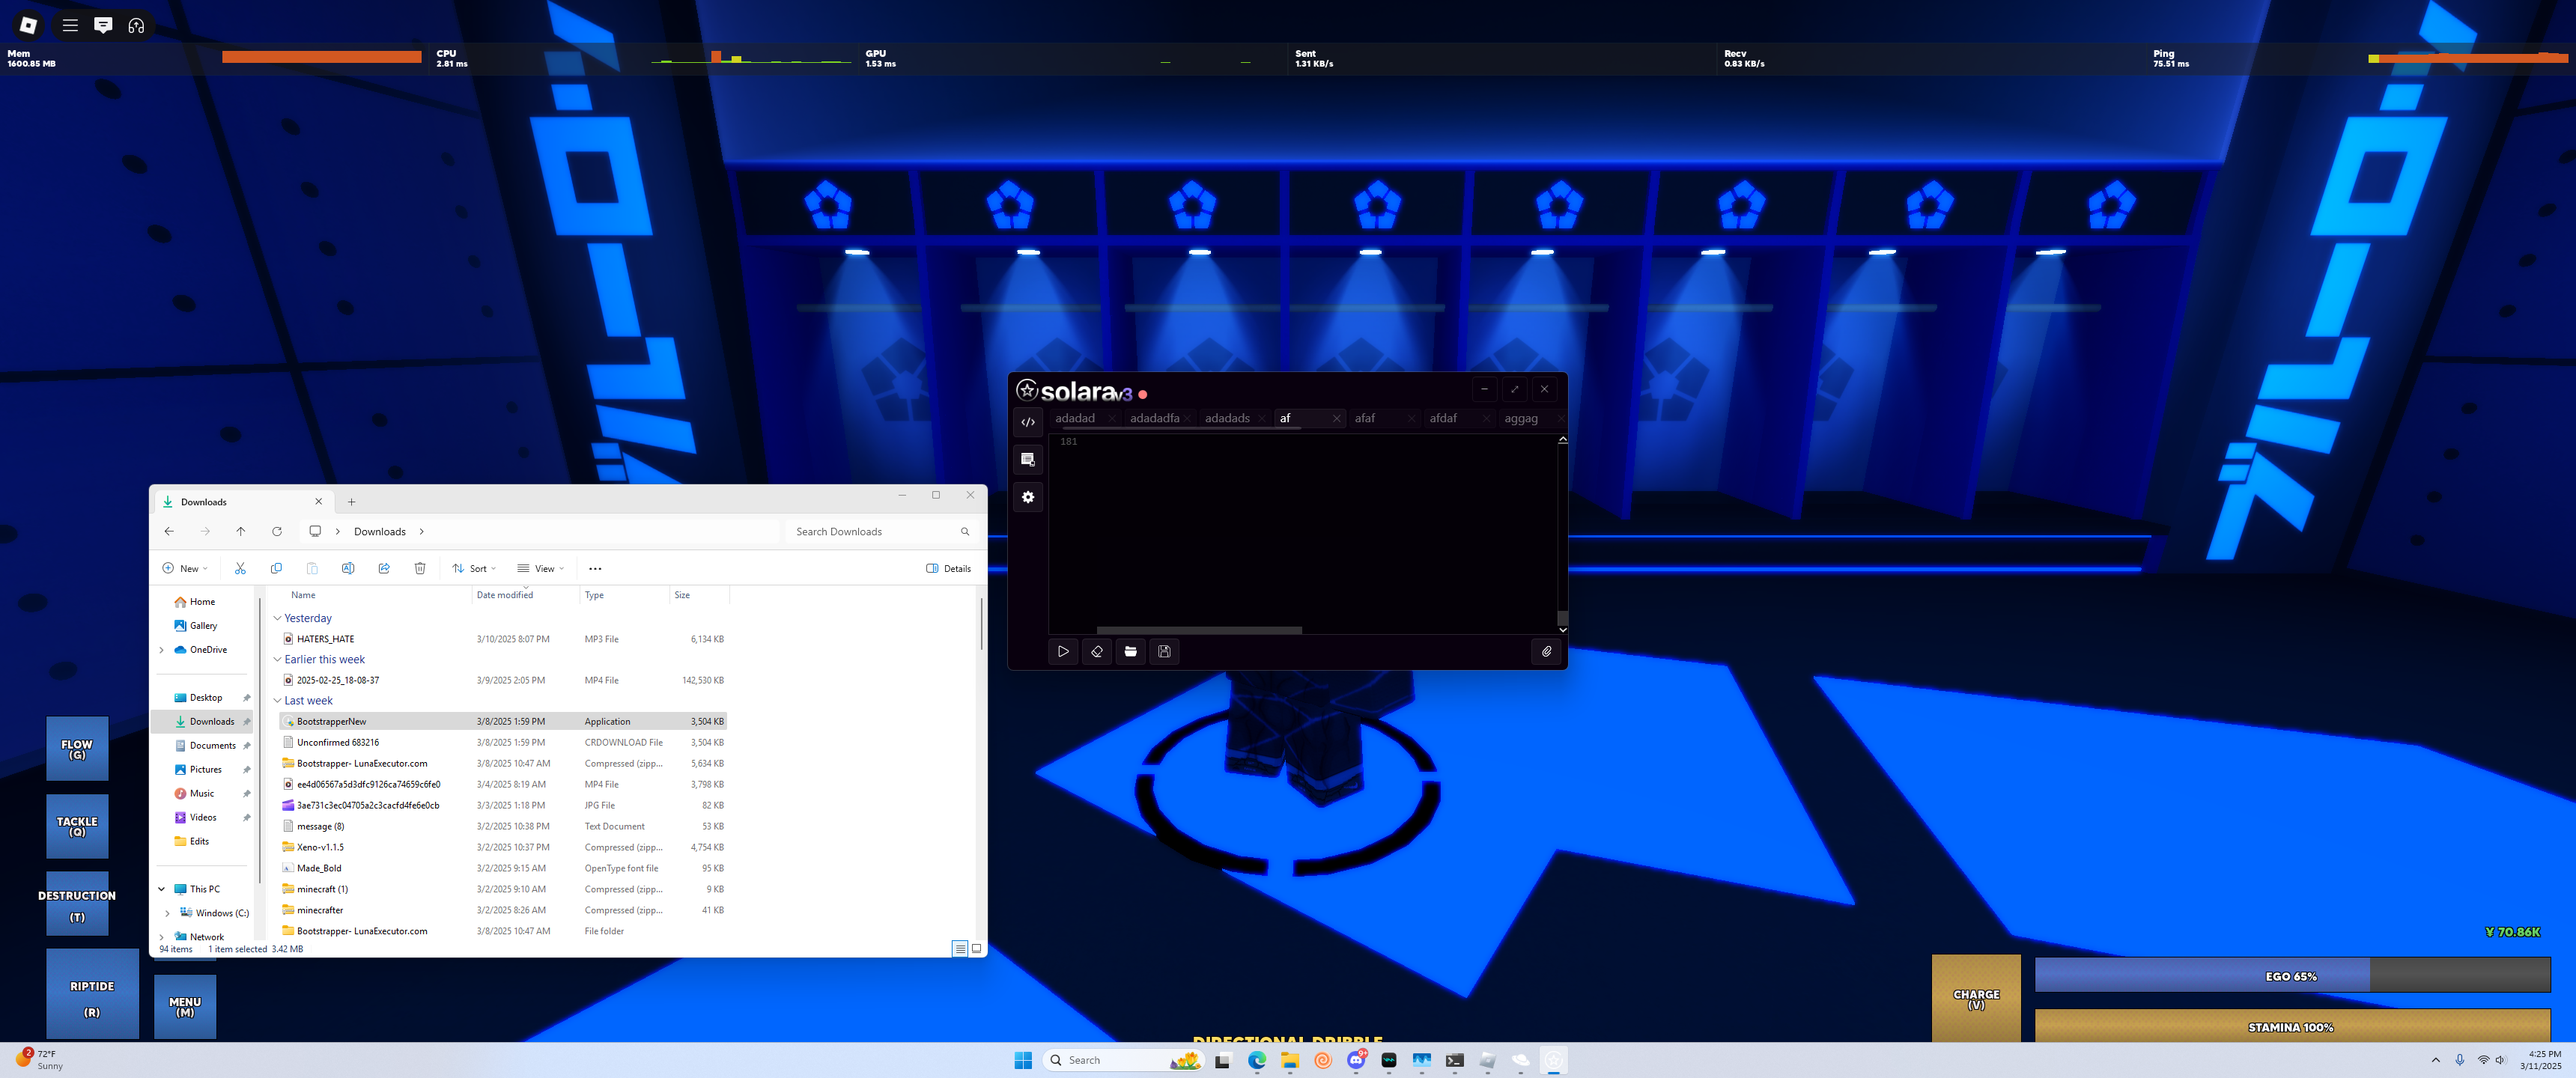Expand the OneDrive tree node
The width and height of the screenshot is (2576, 1078).
[162, 650]
